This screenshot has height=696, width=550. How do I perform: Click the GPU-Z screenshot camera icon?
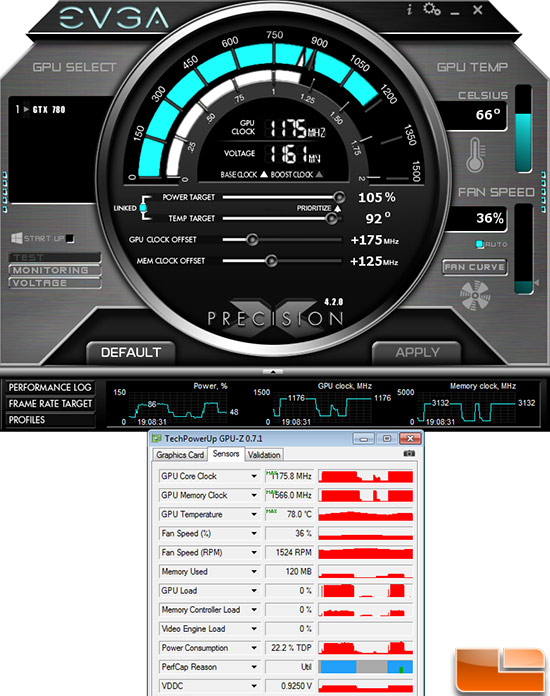click(x=409, y=454)
